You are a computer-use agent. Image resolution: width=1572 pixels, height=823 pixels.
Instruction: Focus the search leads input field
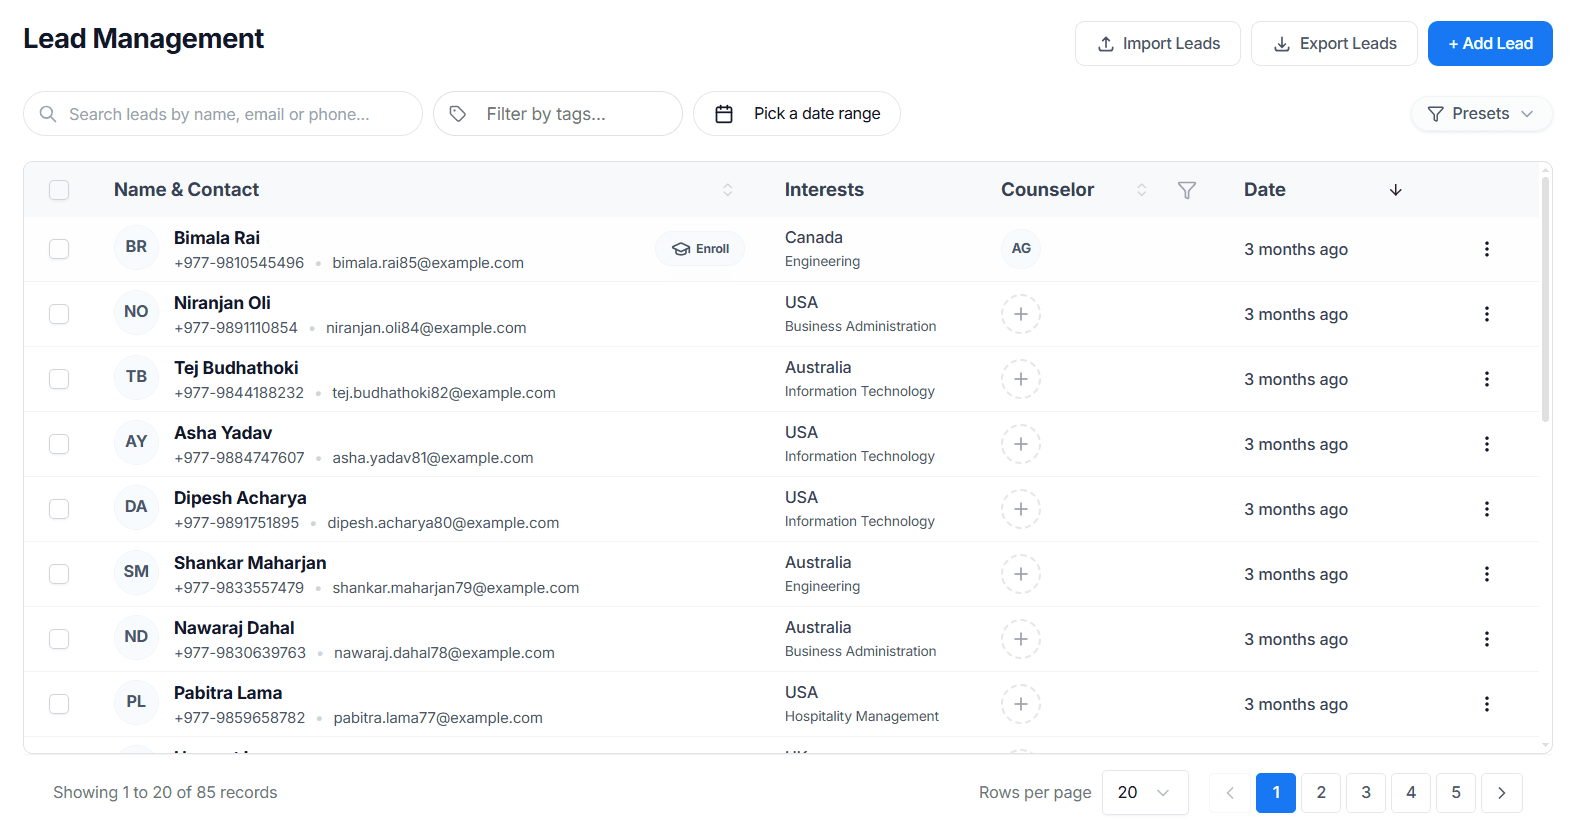223,114
